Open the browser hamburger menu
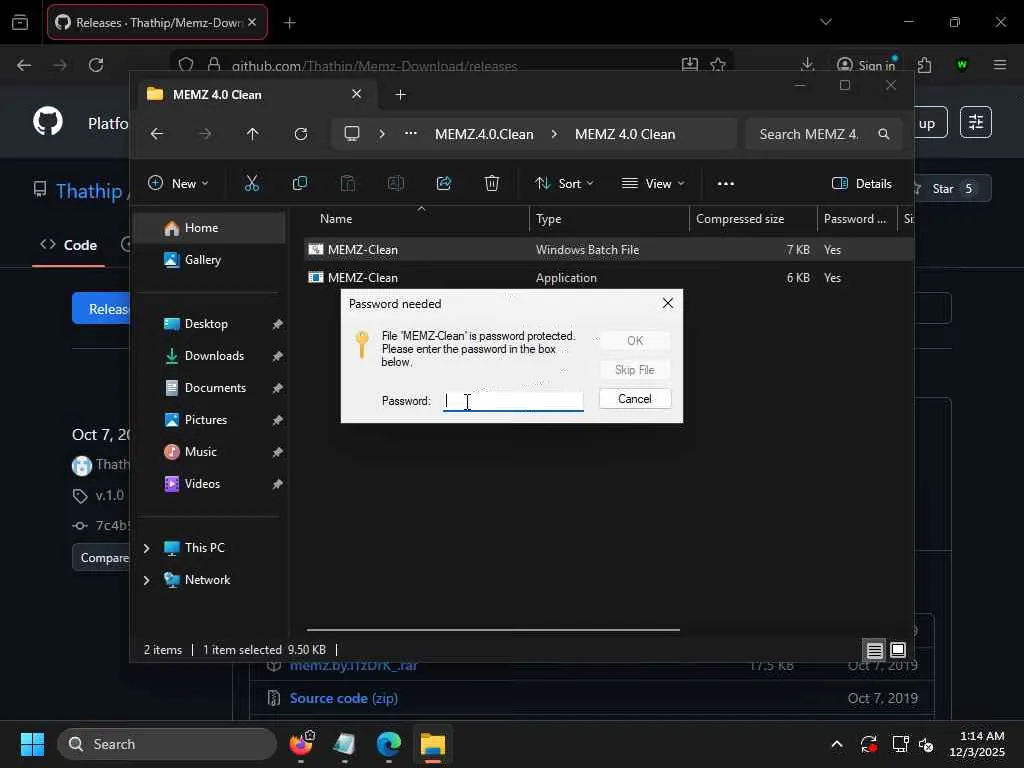Viewport: 1024px width, 768px height. pos(999,65)
